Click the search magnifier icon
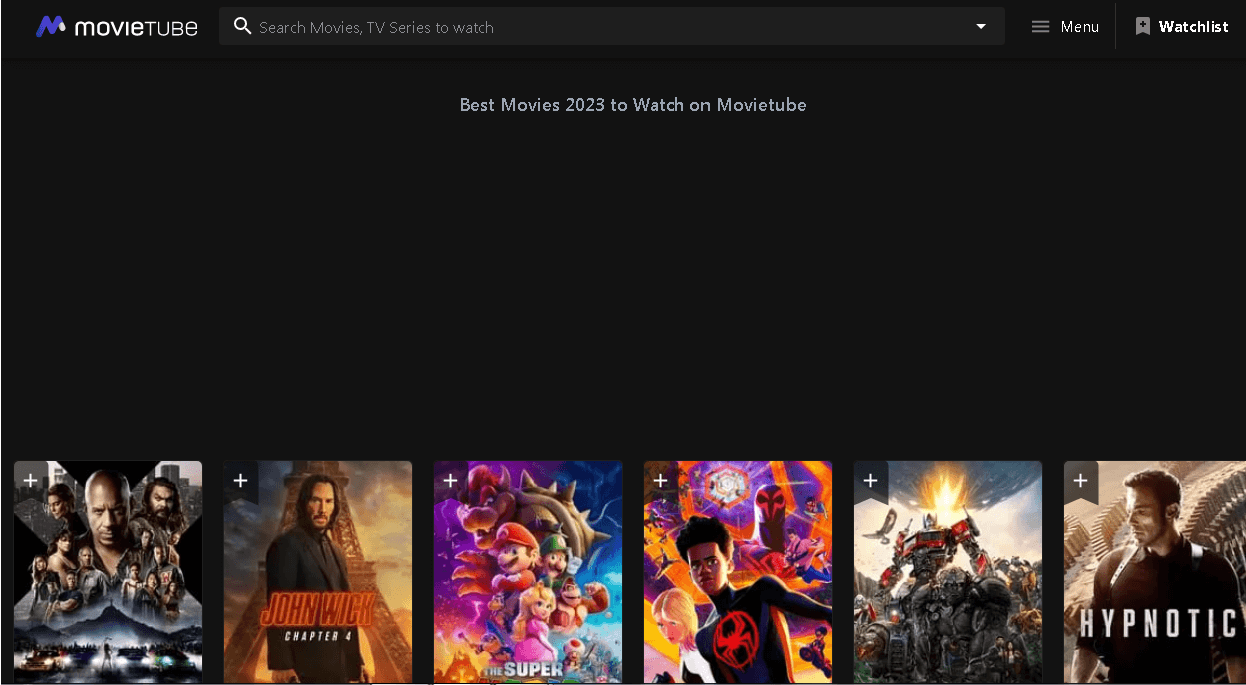1246x685 pixels. (x=242, y=26)
